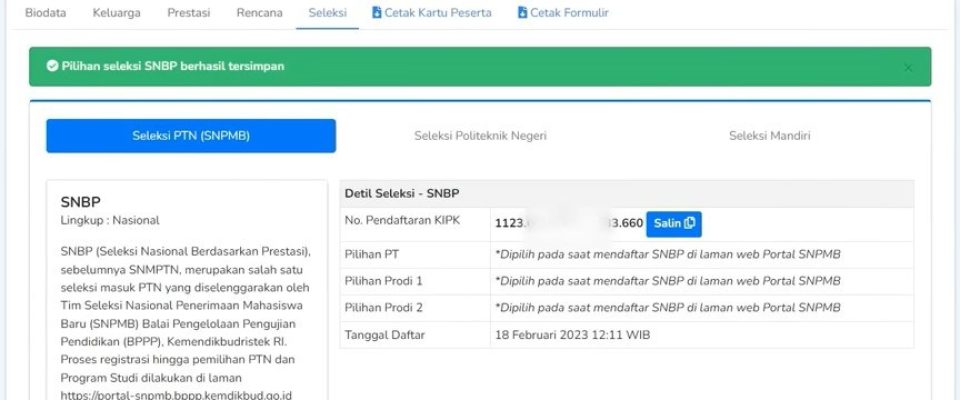Click the 'Lingkup : Nasional' text

(x=110, y=221)
